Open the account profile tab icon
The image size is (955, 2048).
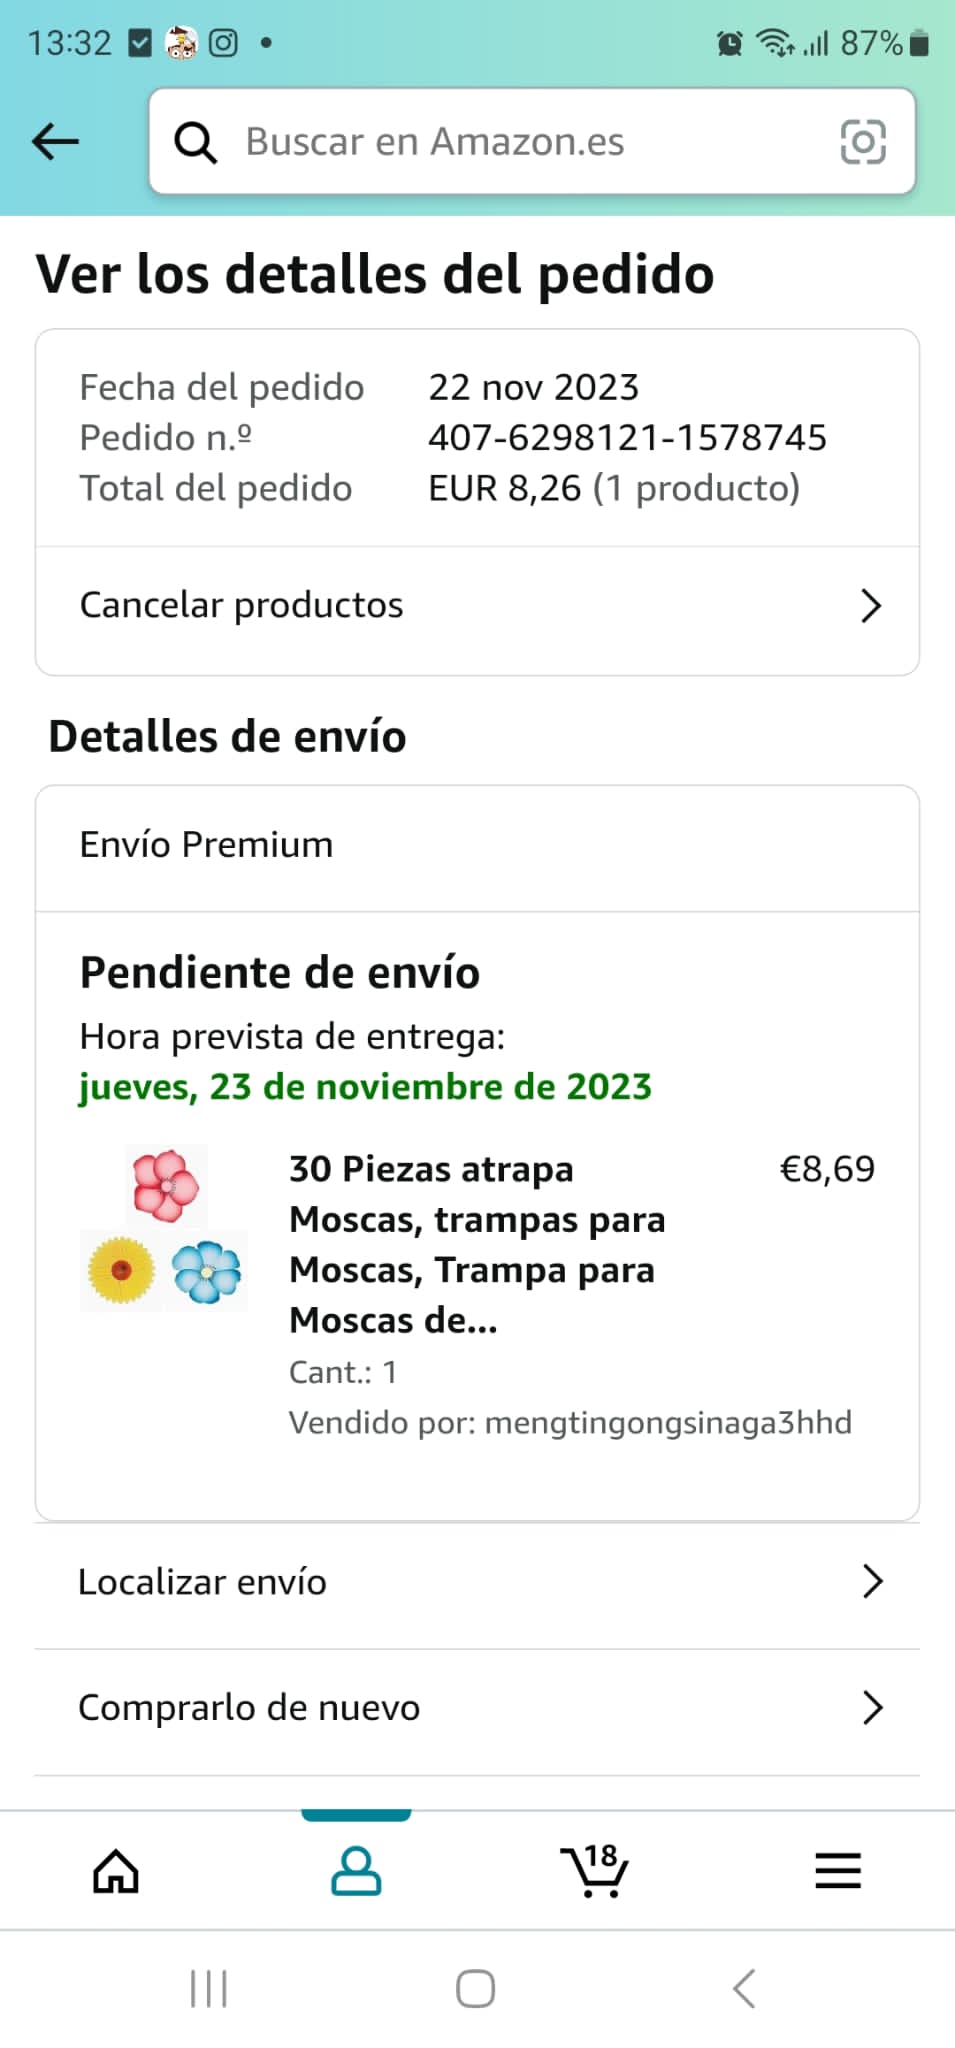pyautogui.click(x=356, y=1871)
